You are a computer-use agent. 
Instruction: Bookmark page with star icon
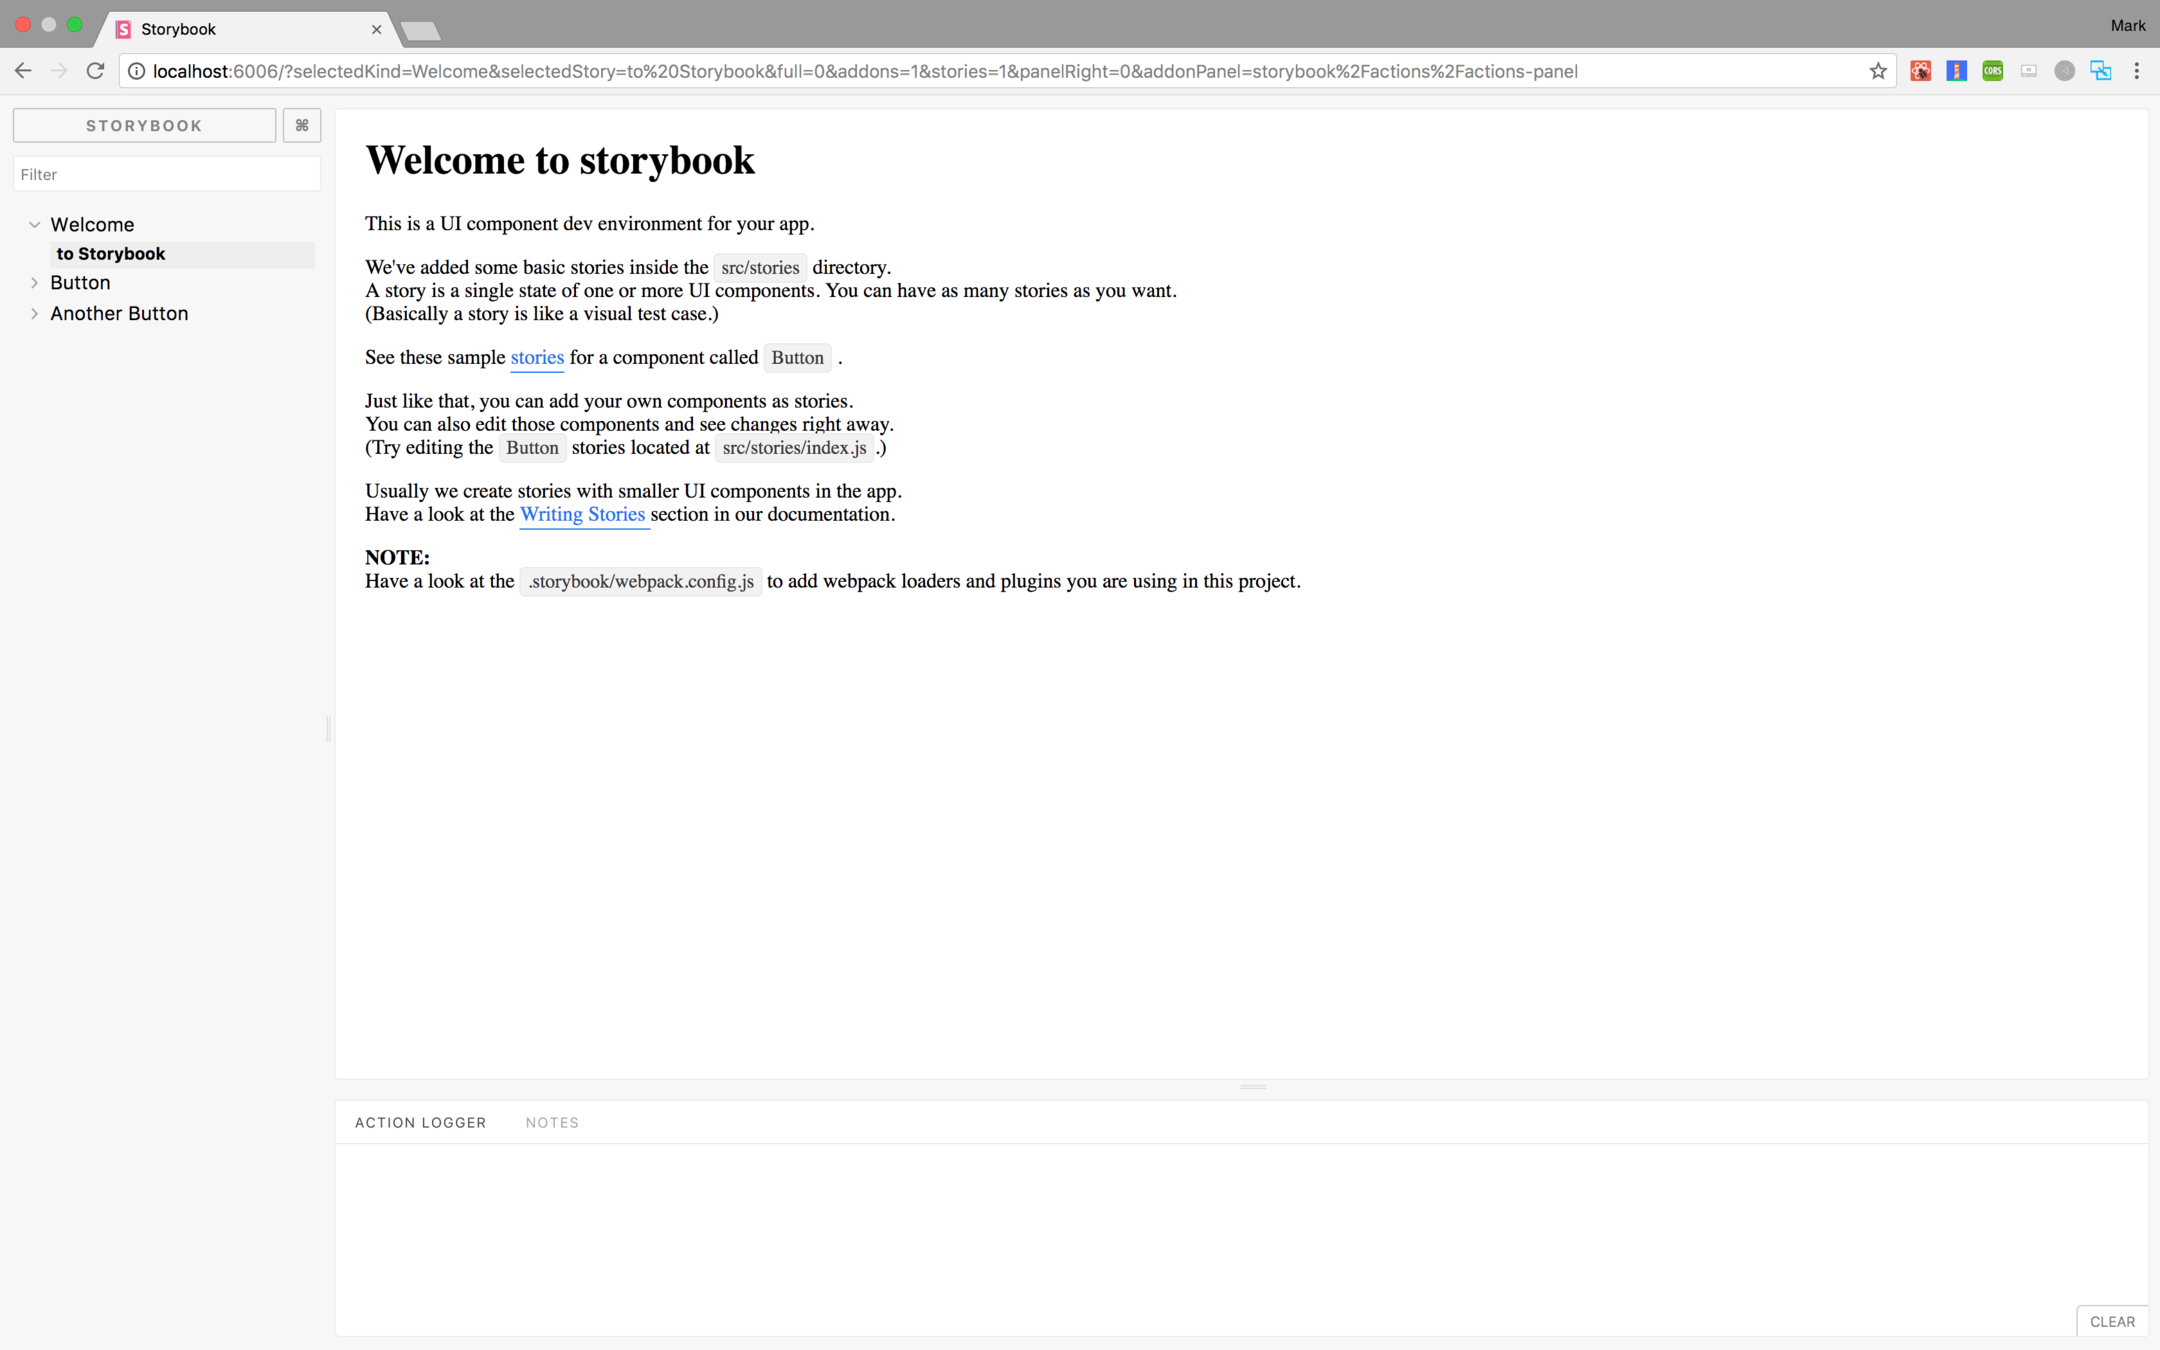click(x=1877, y=71)
